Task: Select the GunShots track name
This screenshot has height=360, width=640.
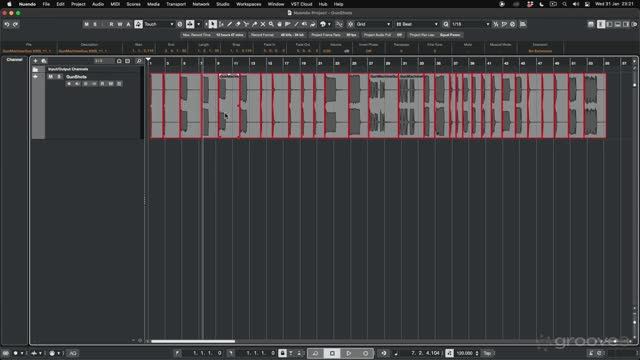Action: (76, 77)
